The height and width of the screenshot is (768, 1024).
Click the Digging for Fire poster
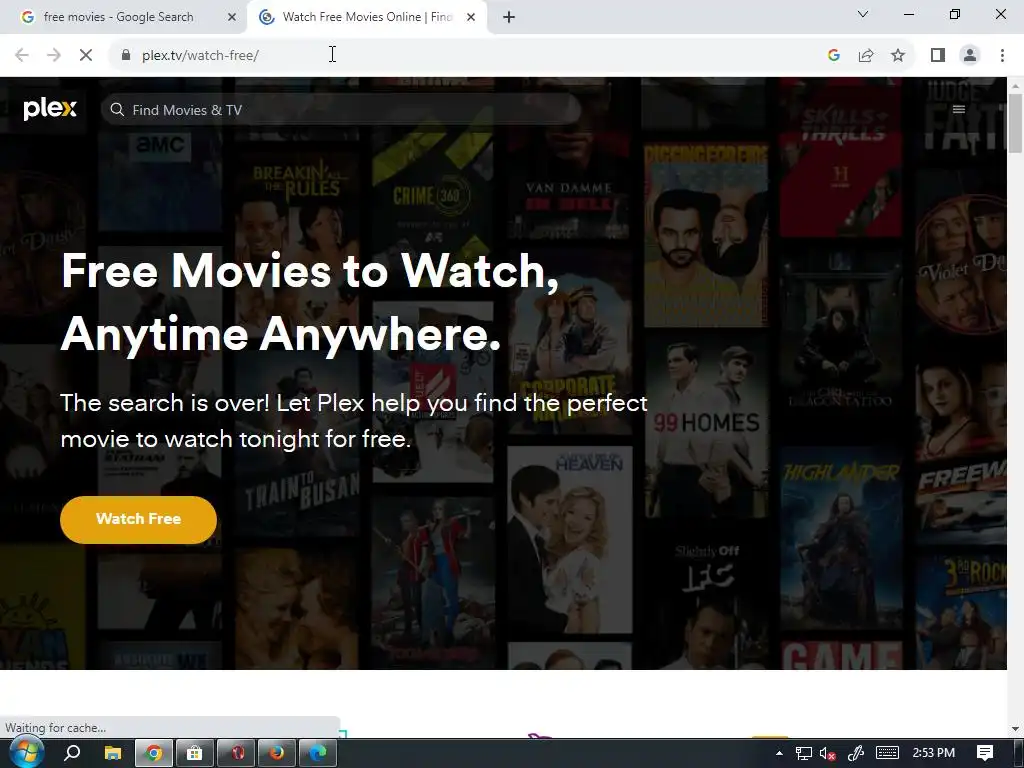(x=706, y=235)
